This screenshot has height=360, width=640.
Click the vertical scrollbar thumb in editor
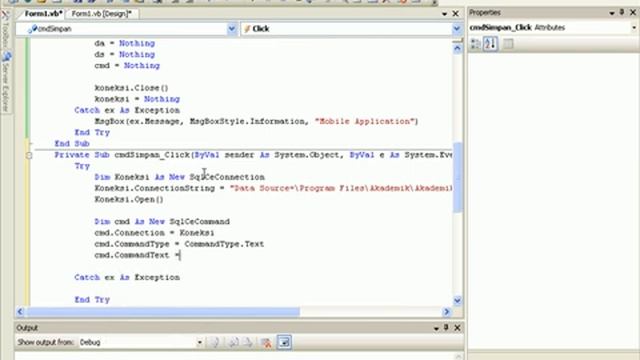[457, 177]
